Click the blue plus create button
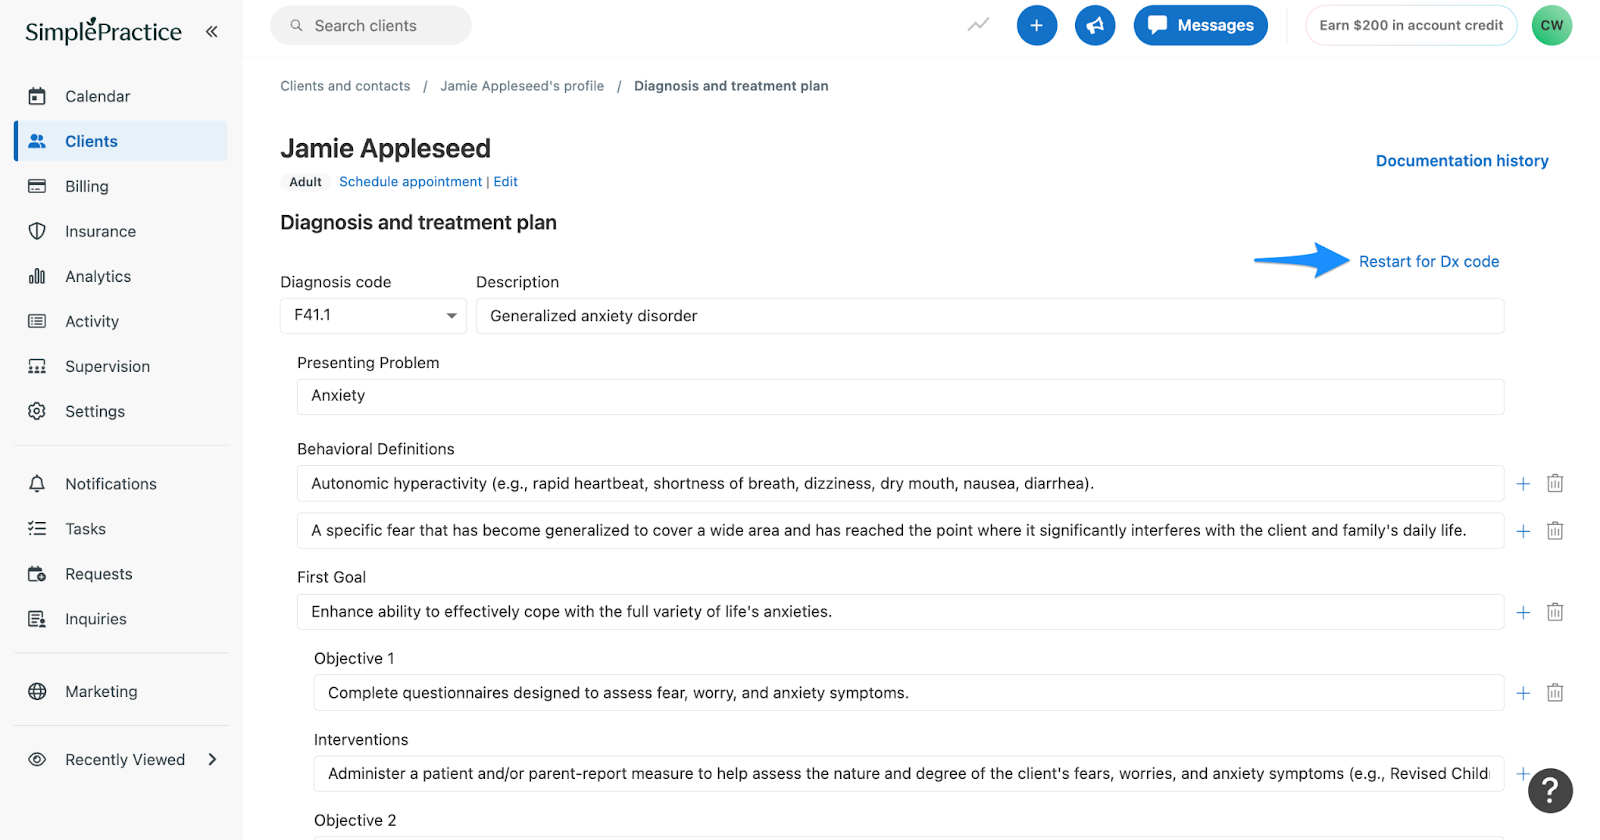Viewport: 1600px width, 840px height. [1037, 25]
